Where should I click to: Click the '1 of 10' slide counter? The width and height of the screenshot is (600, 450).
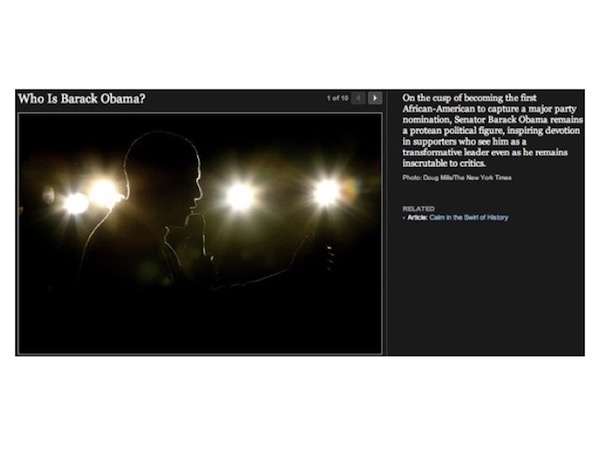coord(338,98)
